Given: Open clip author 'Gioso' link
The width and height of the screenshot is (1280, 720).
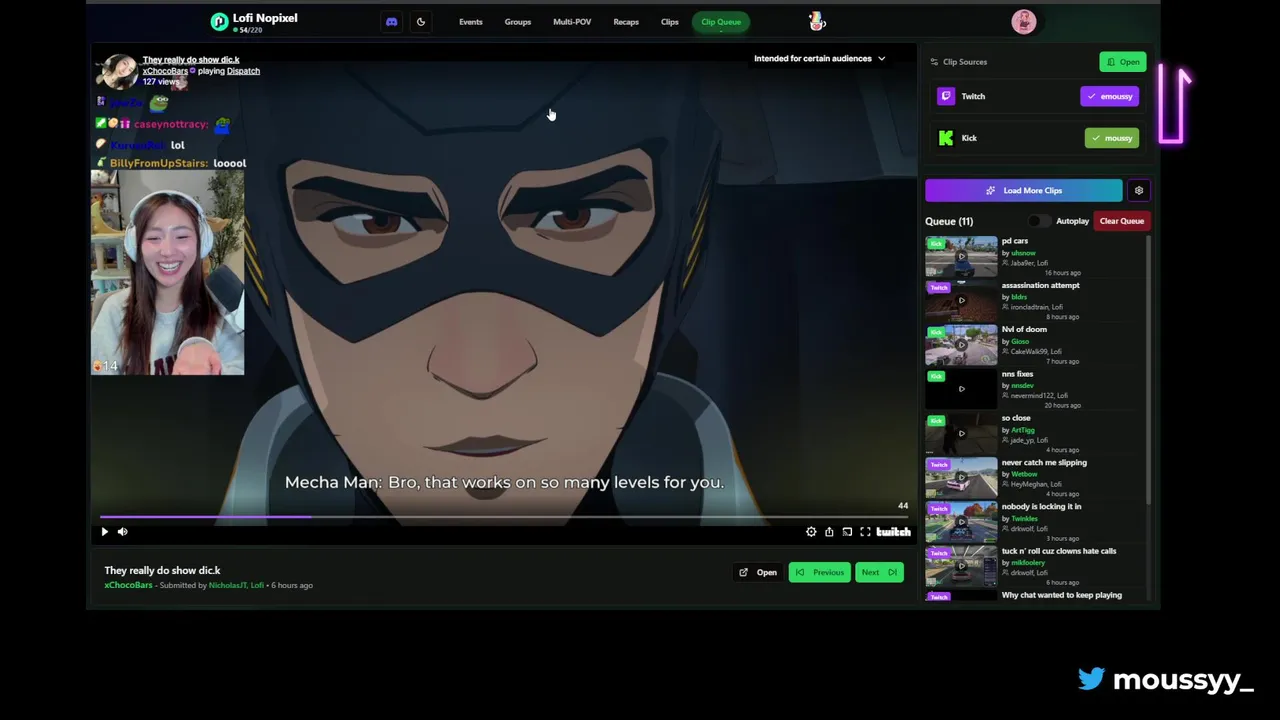Looking at the screenshot, I should click(1020, 341).
